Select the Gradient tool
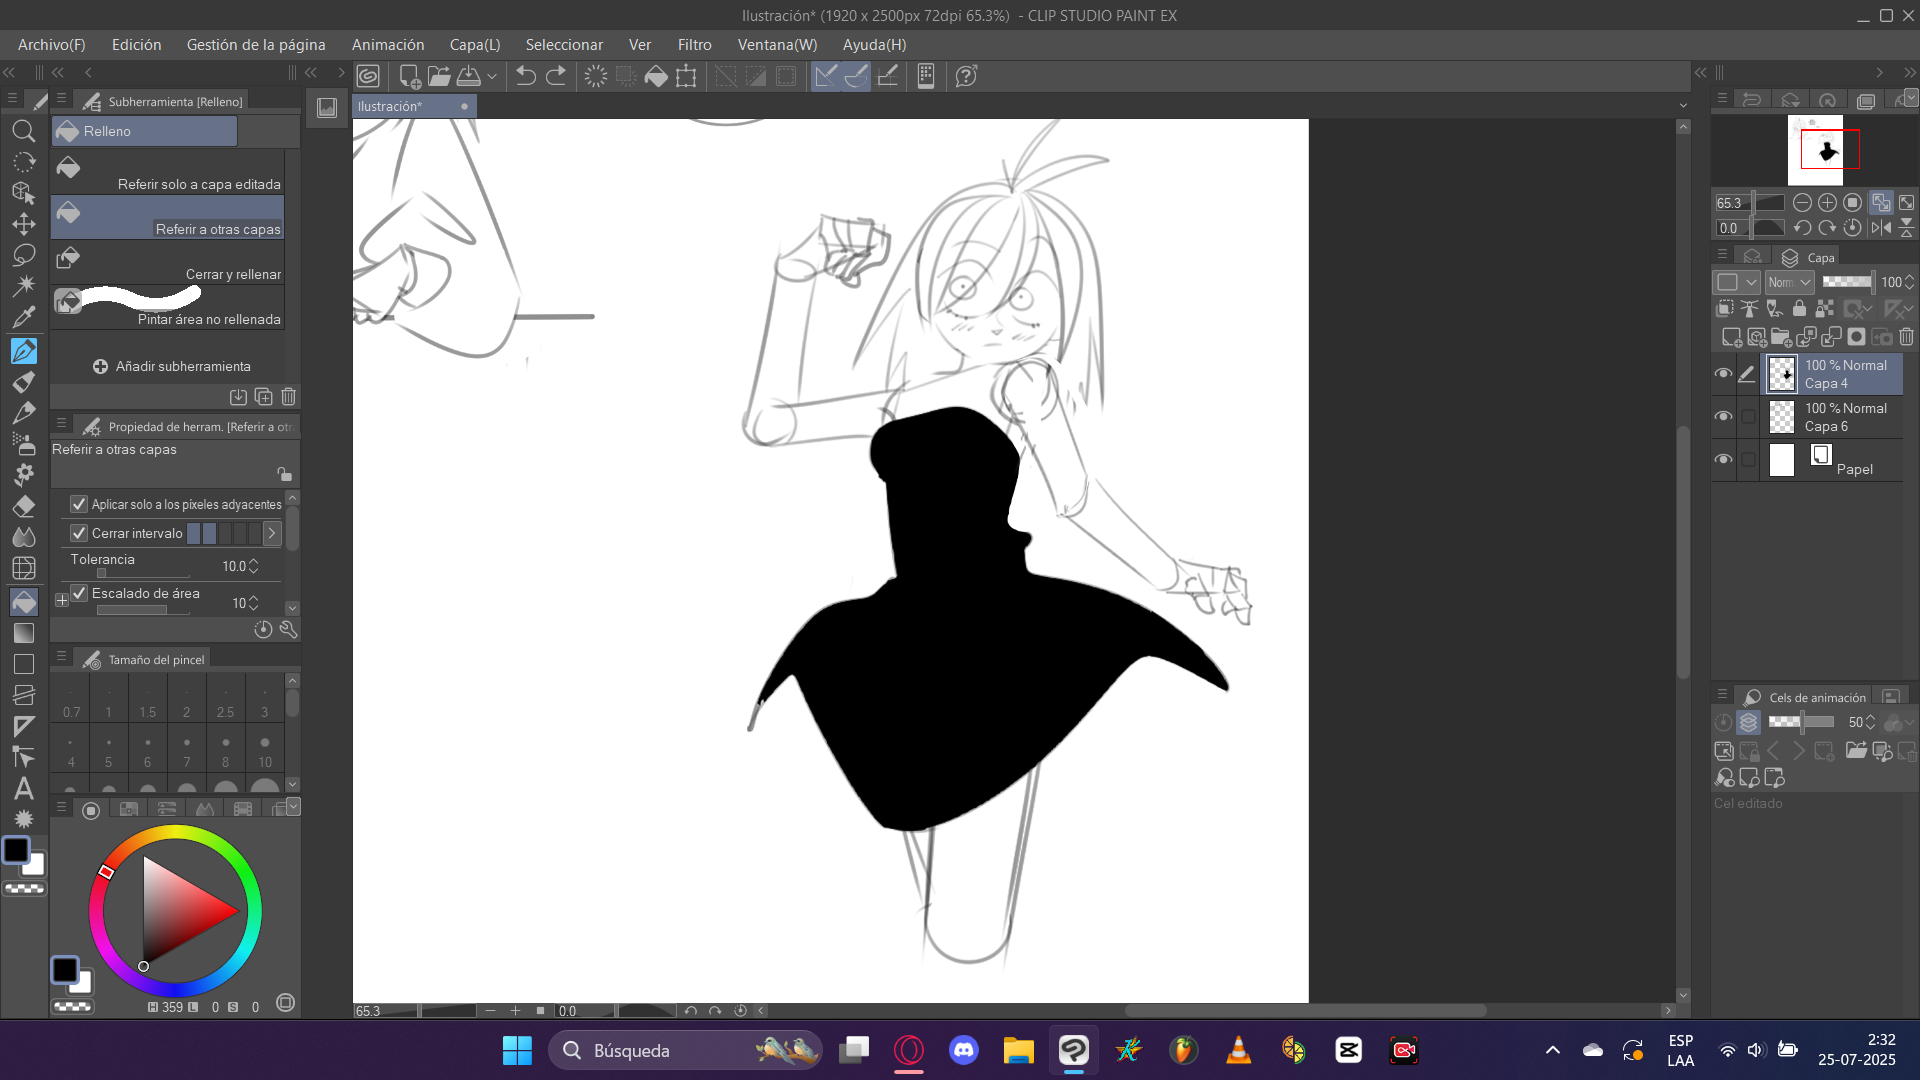 (24, 633)
